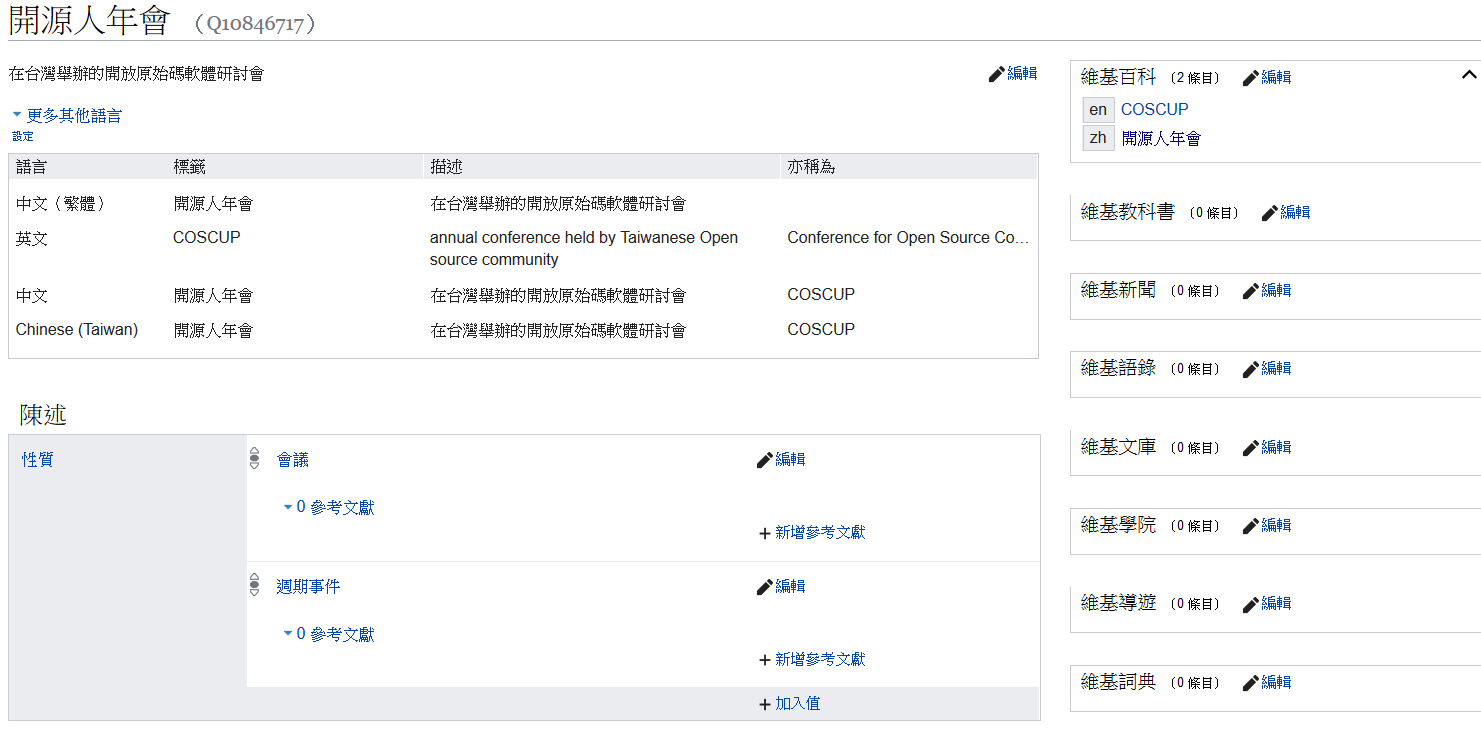Click the en language badge
The height and width of the screenshot is (742, 1481).
click(1098, 110)
